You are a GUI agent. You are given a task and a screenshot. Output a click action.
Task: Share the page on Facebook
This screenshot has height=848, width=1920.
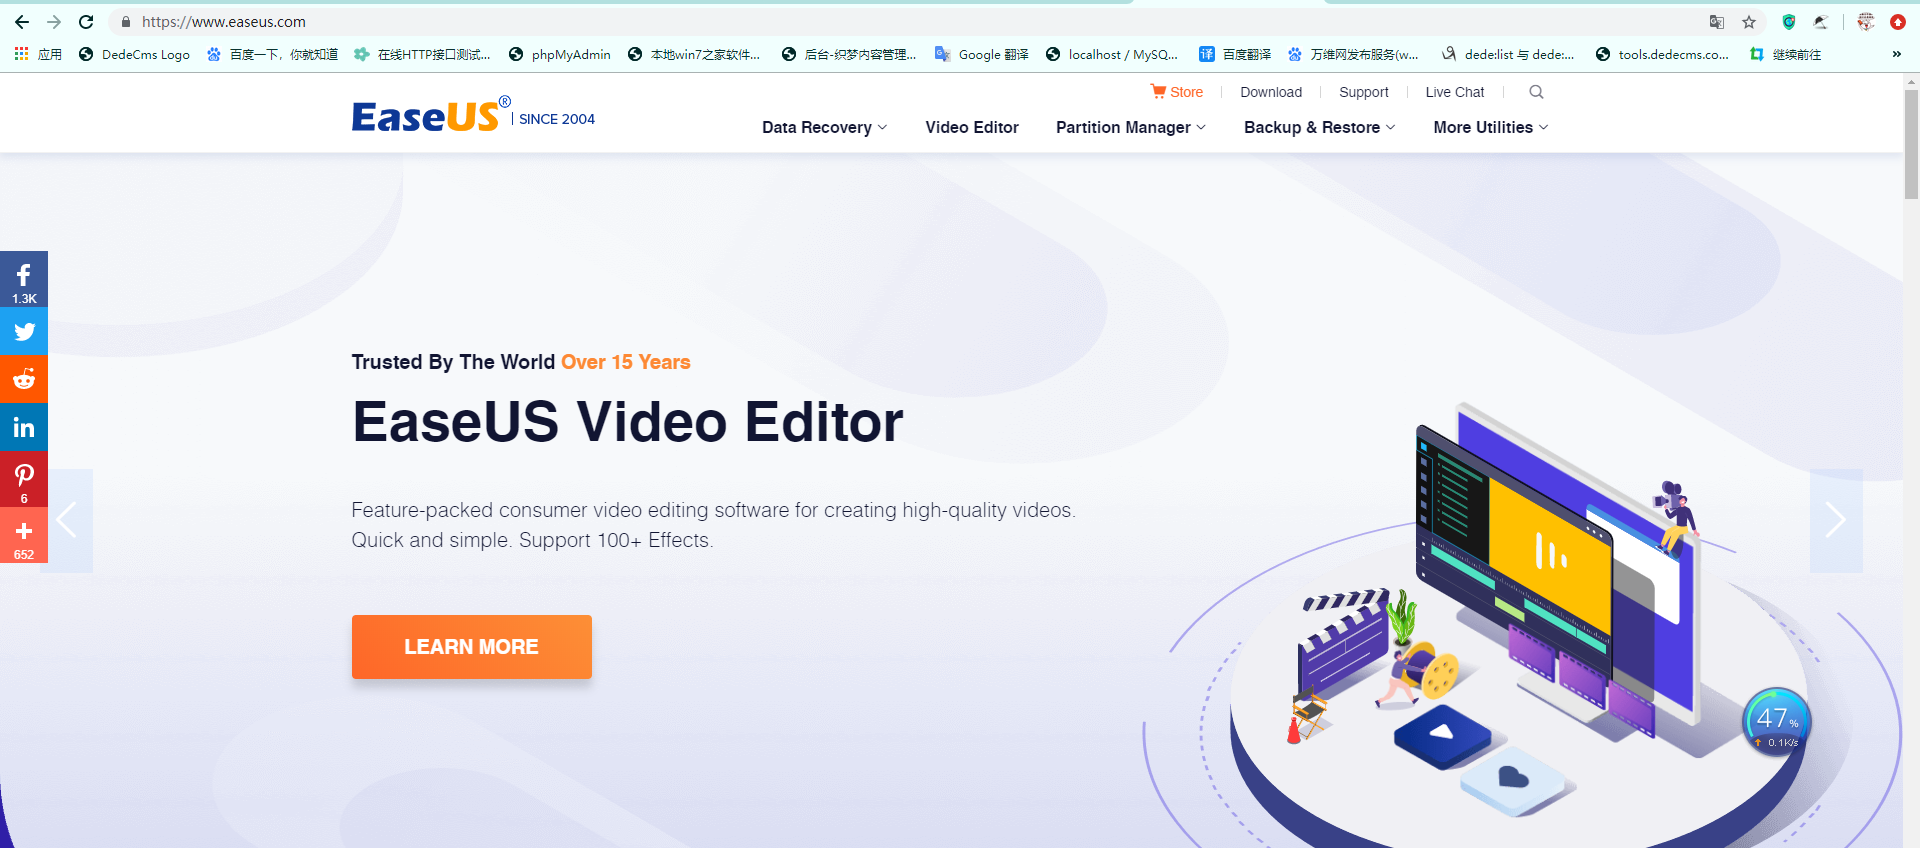pos(24,279)
